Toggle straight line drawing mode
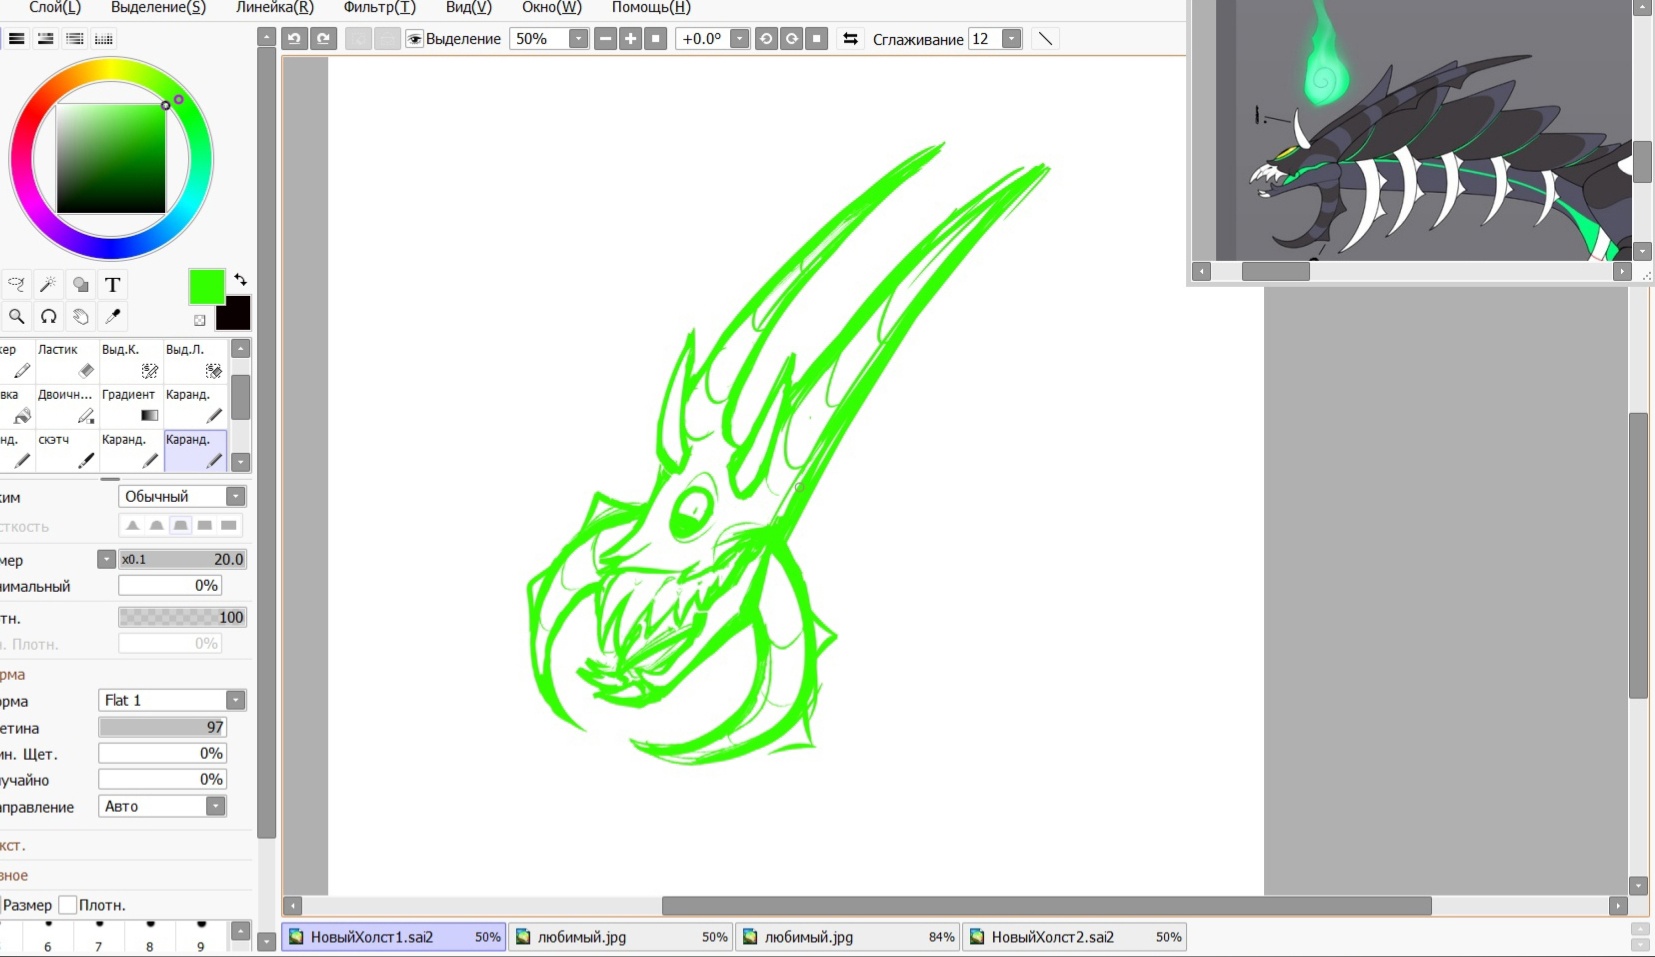 pos(1045,39)
